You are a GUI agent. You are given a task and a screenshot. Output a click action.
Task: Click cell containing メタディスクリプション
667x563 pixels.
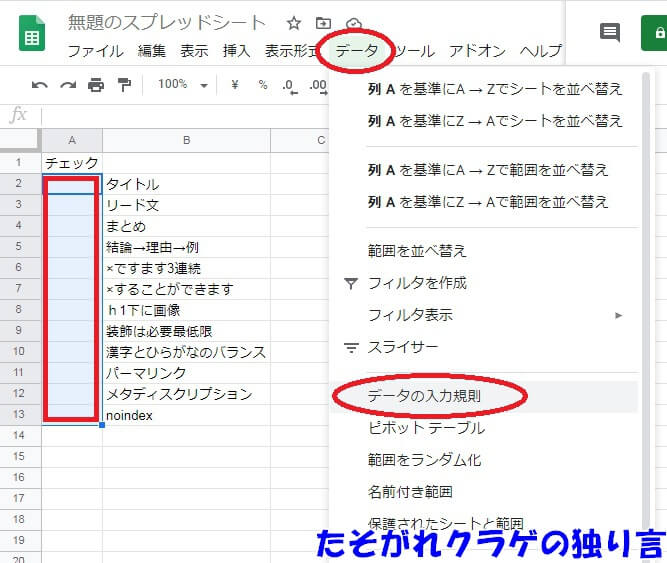point(186,394)
